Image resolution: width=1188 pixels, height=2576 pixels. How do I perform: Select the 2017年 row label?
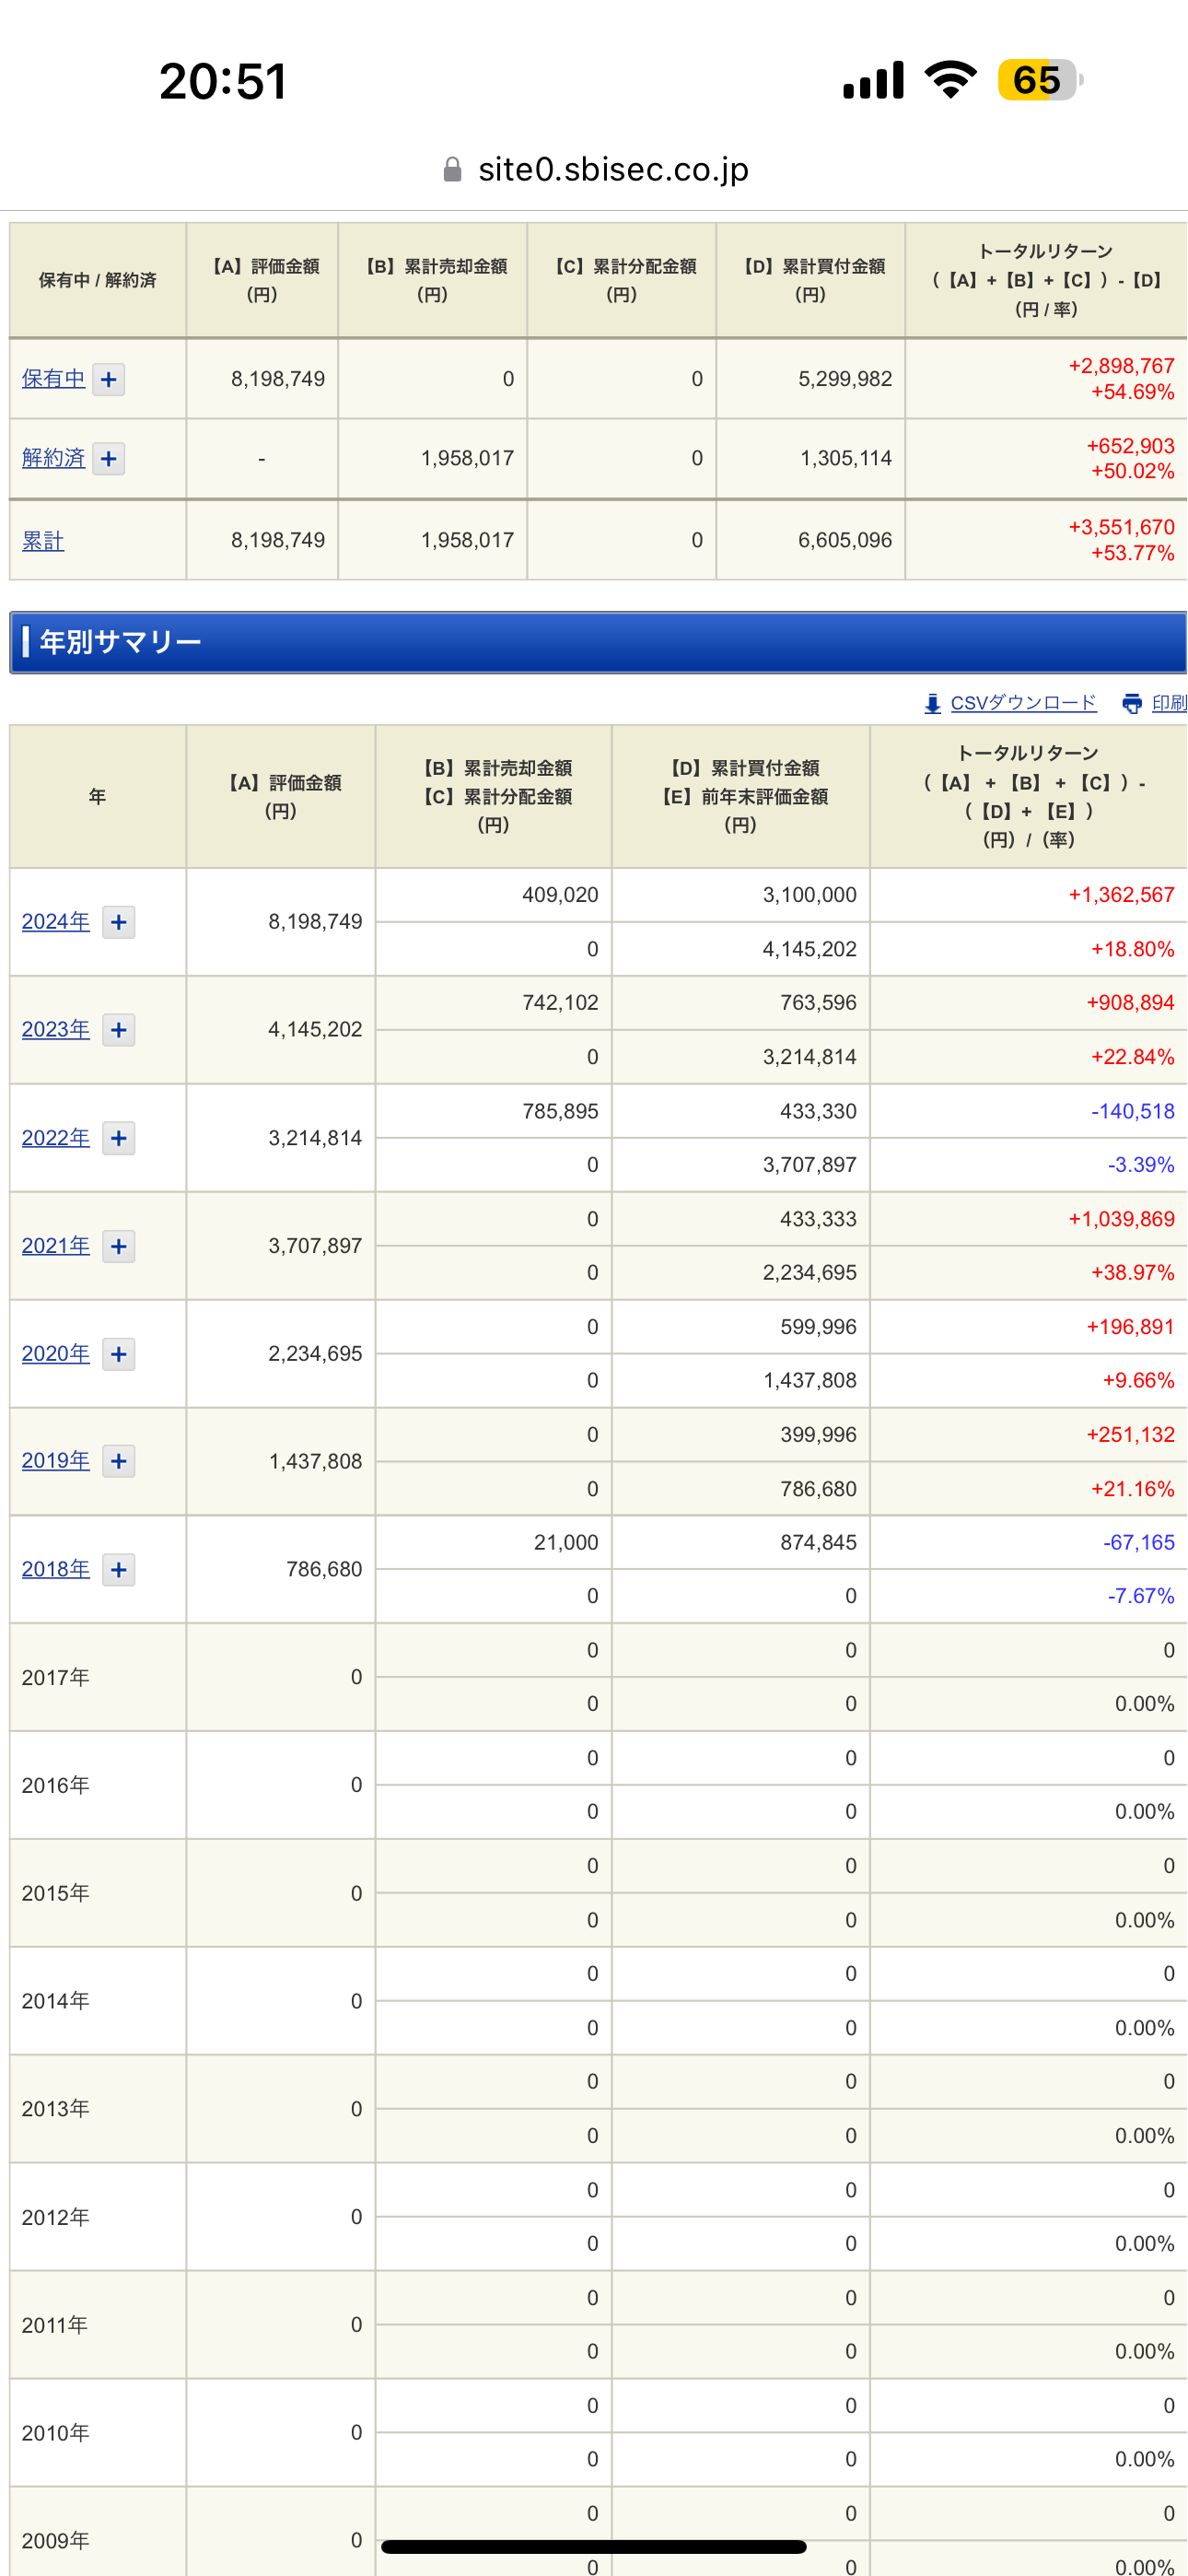56,1677
